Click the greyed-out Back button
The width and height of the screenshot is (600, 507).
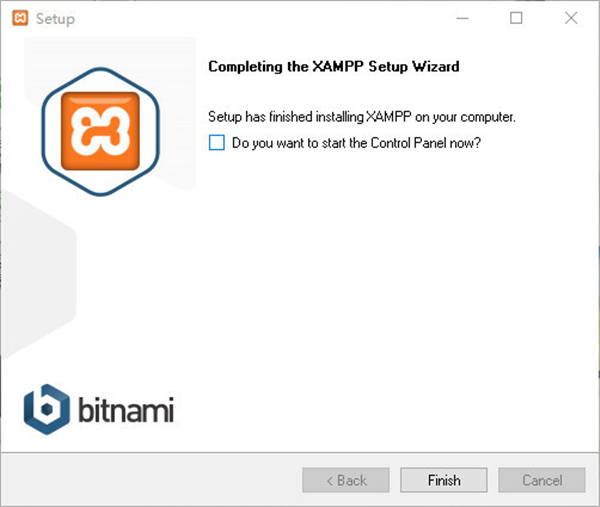[345, 480]
